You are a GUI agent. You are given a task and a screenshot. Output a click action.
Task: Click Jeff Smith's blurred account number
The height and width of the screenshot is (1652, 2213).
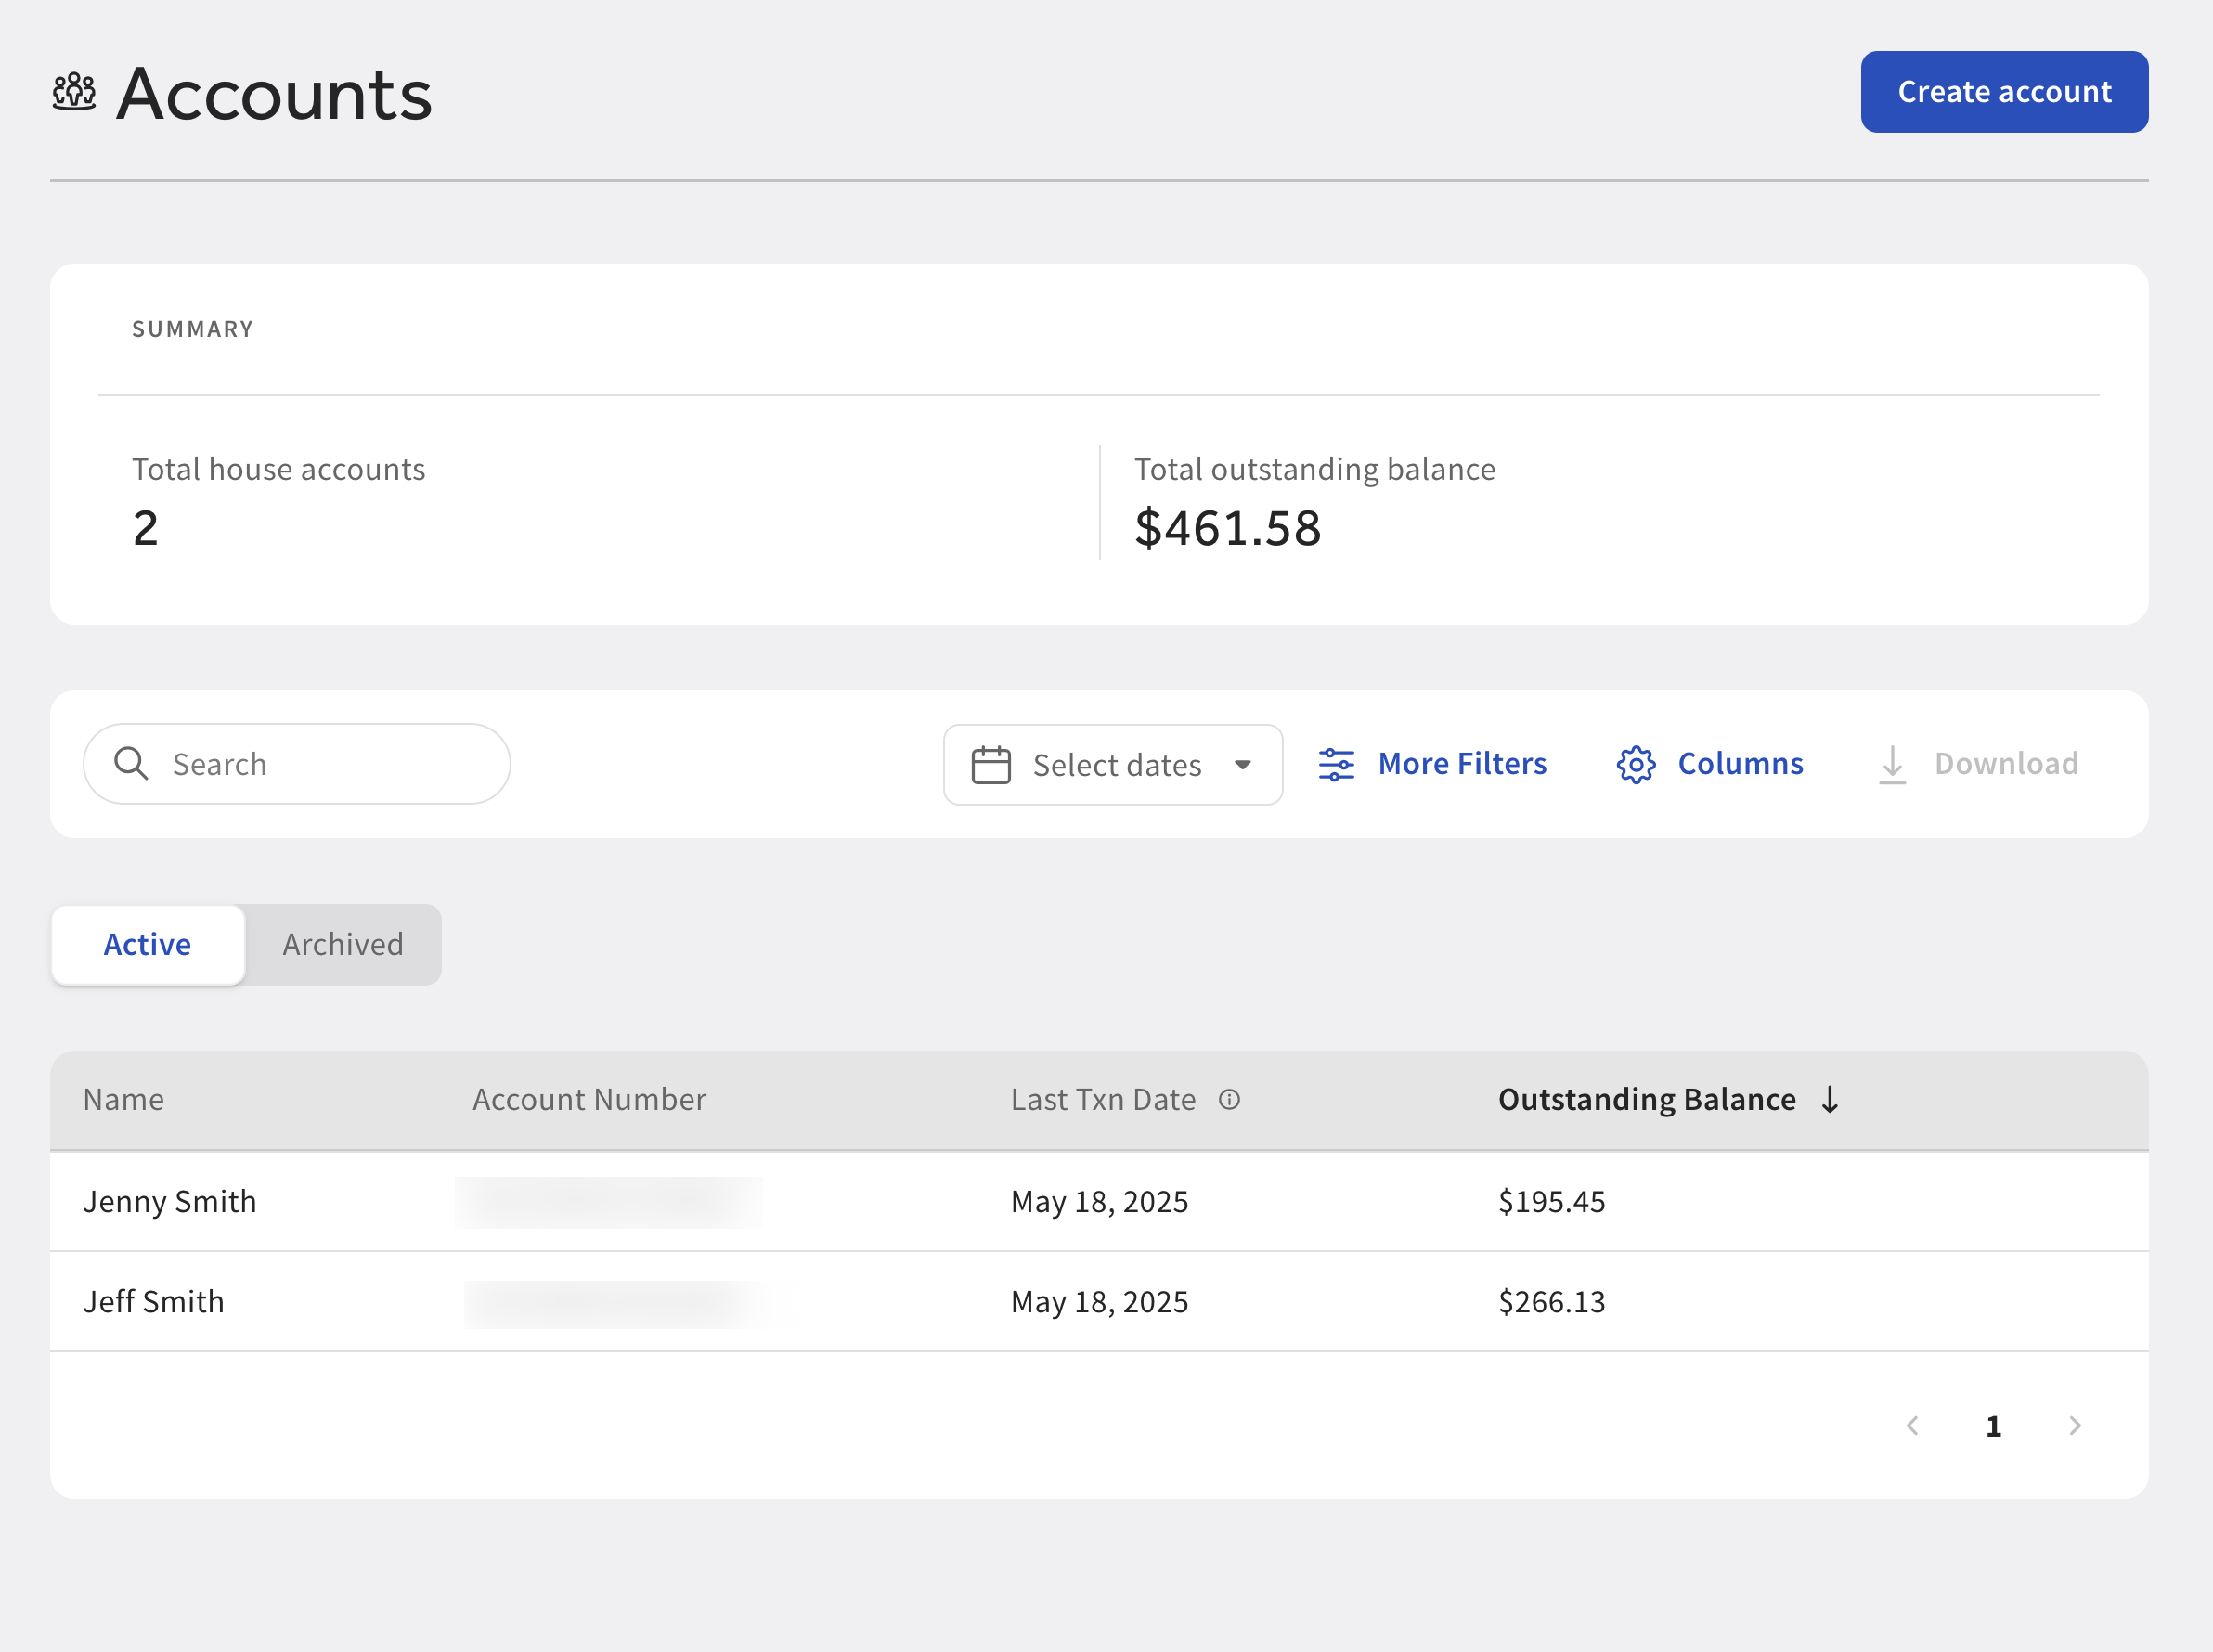coord(614,1304)
